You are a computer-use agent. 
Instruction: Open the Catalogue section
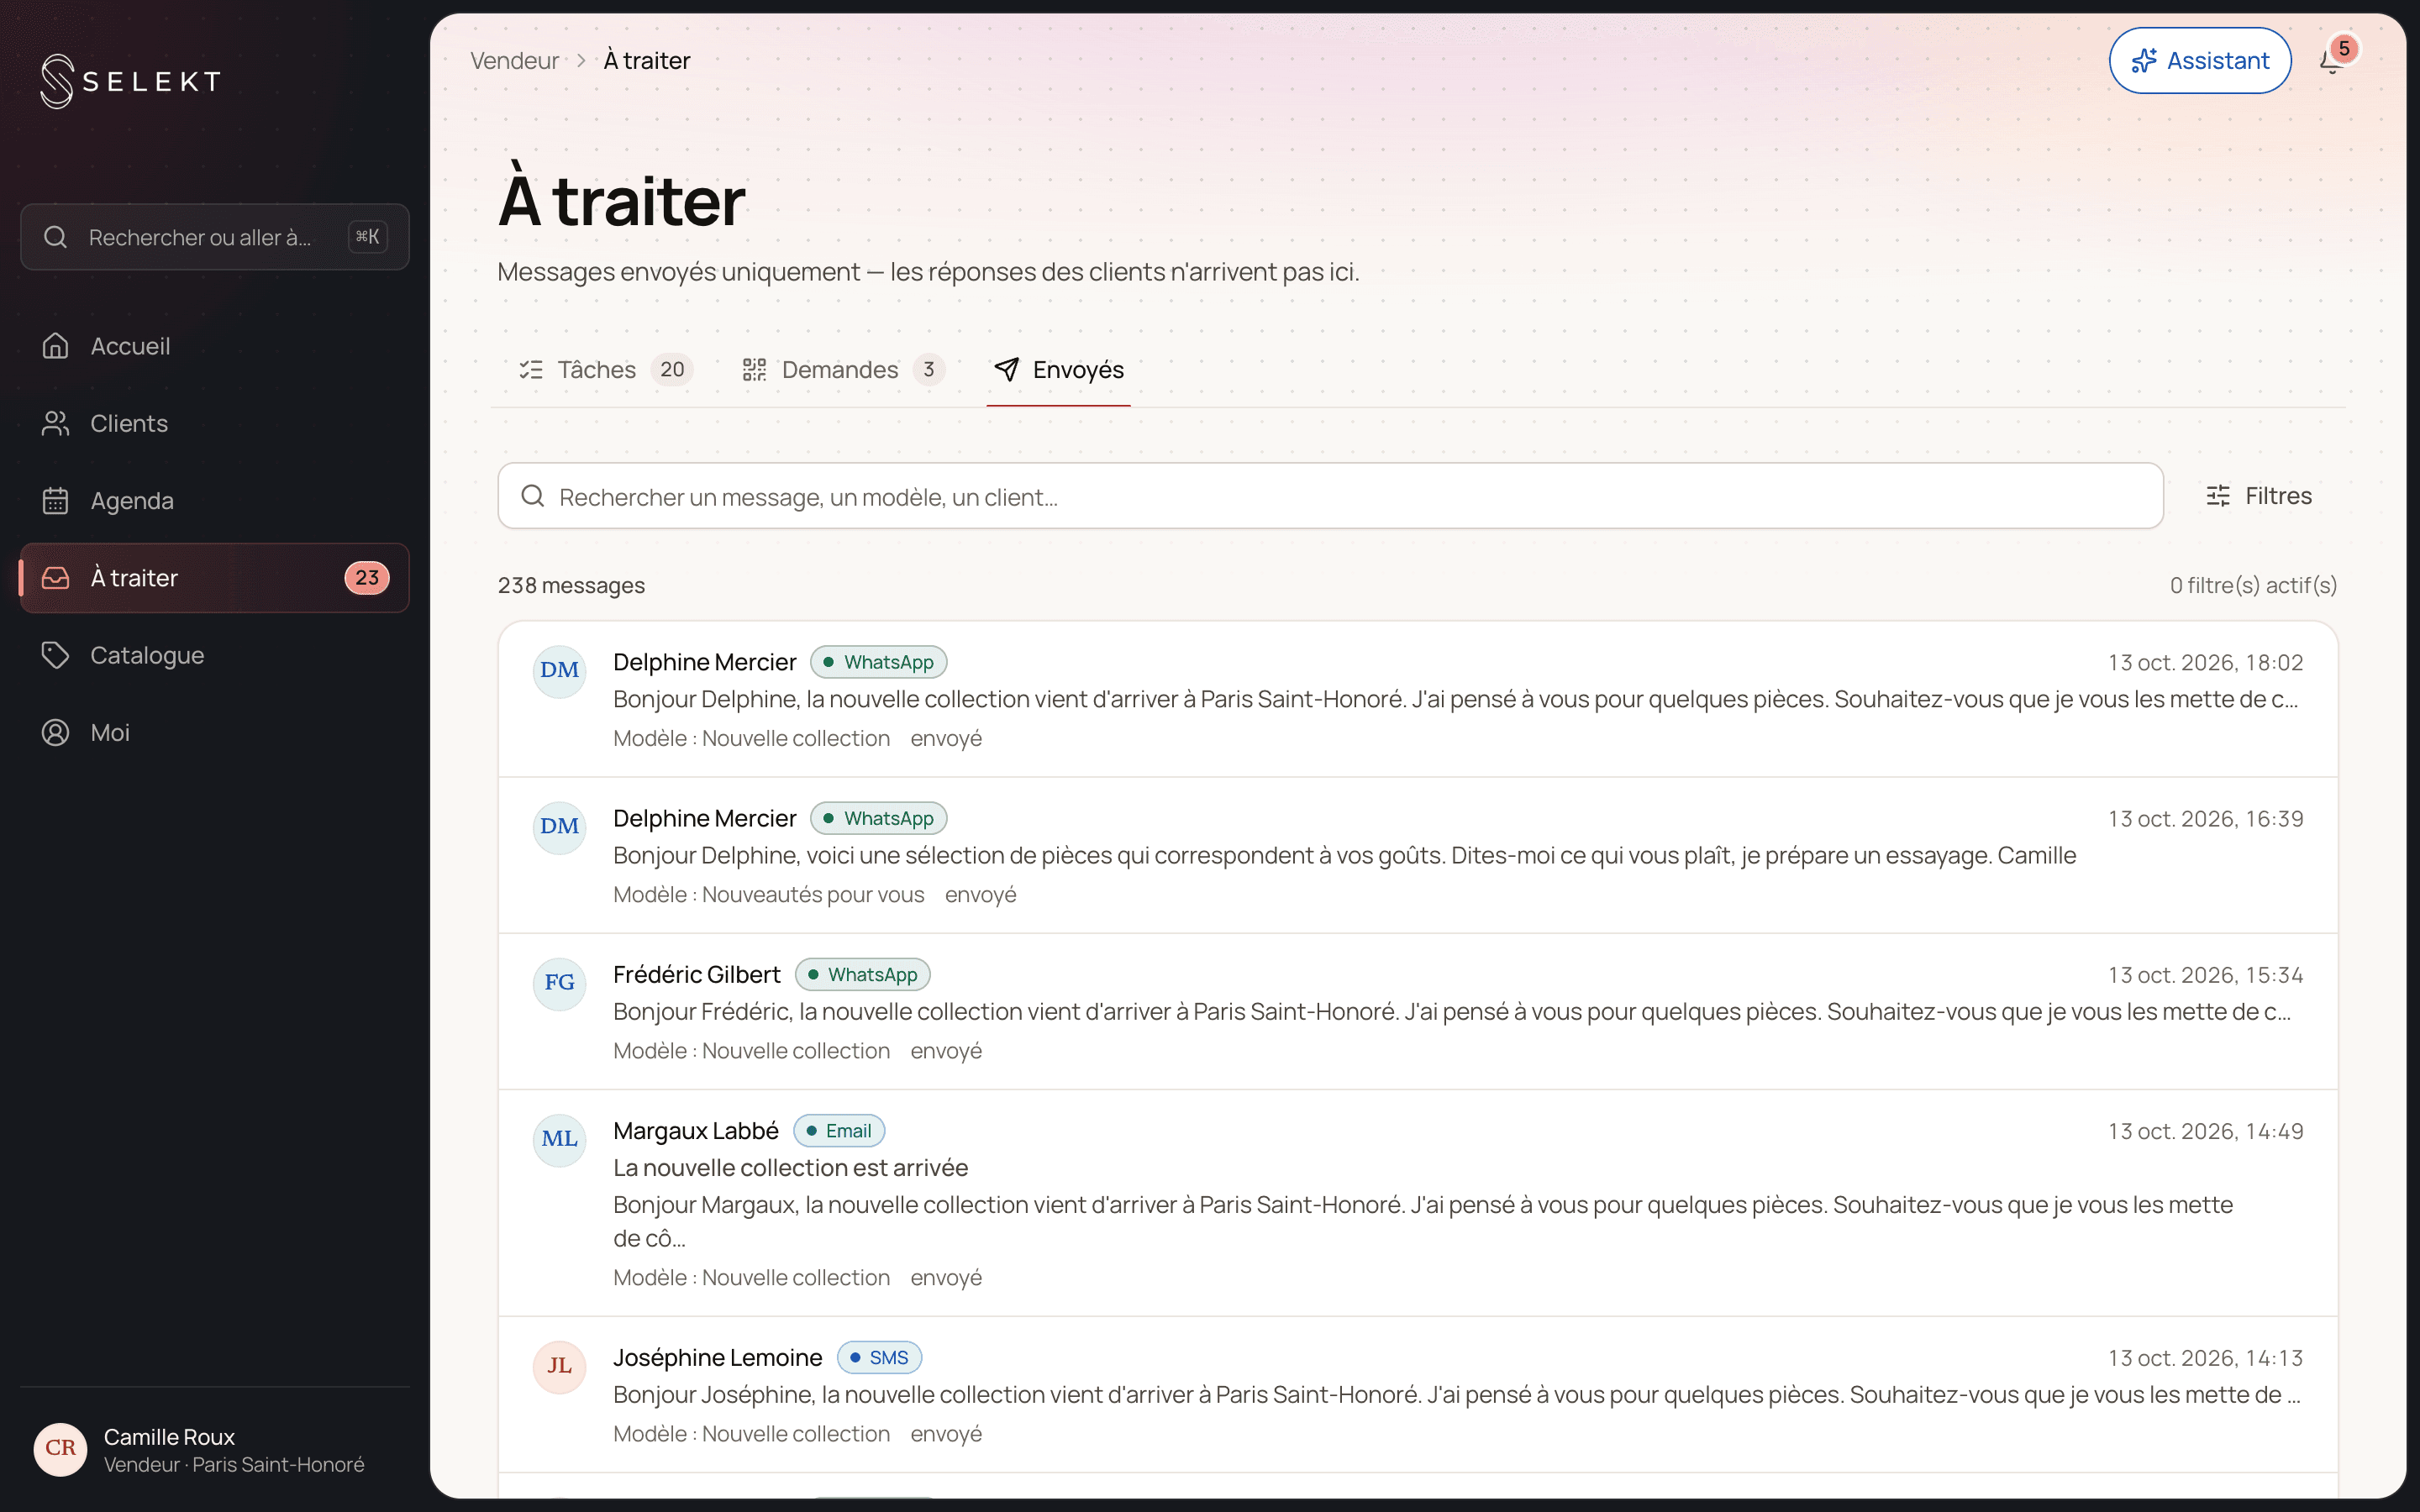pyautogui.click(x=214, y=655)
